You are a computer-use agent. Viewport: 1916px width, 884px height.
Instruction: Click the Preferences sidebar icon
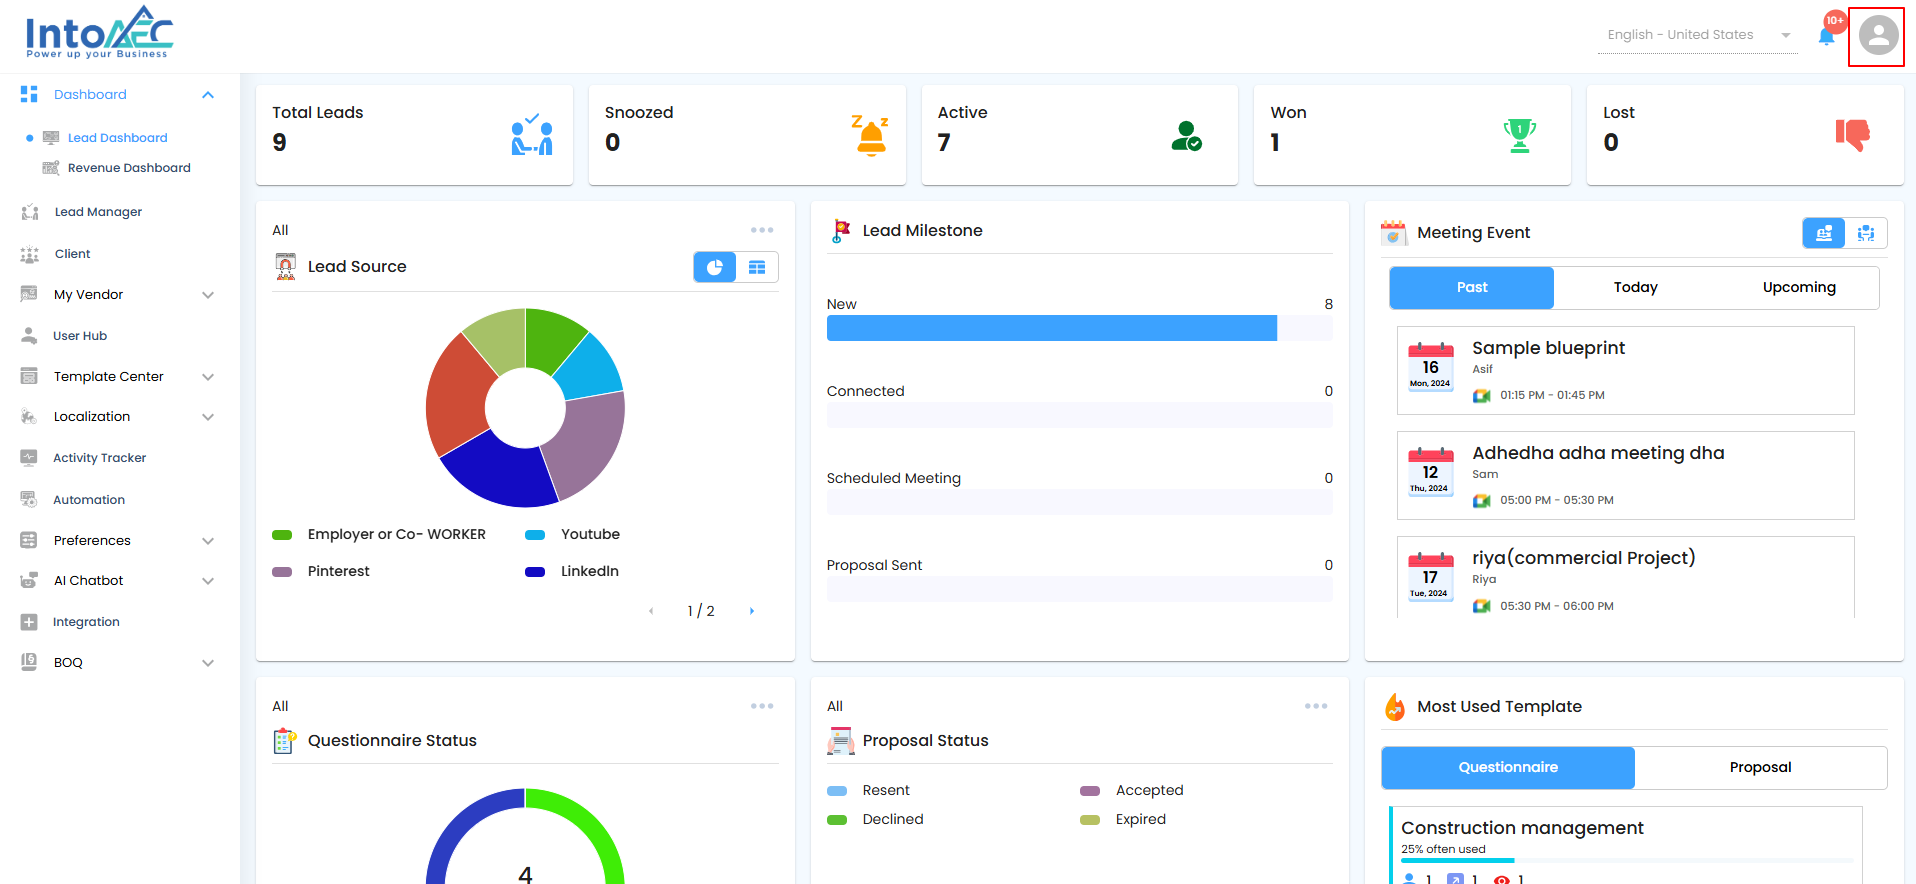click(x=29, y=541)
